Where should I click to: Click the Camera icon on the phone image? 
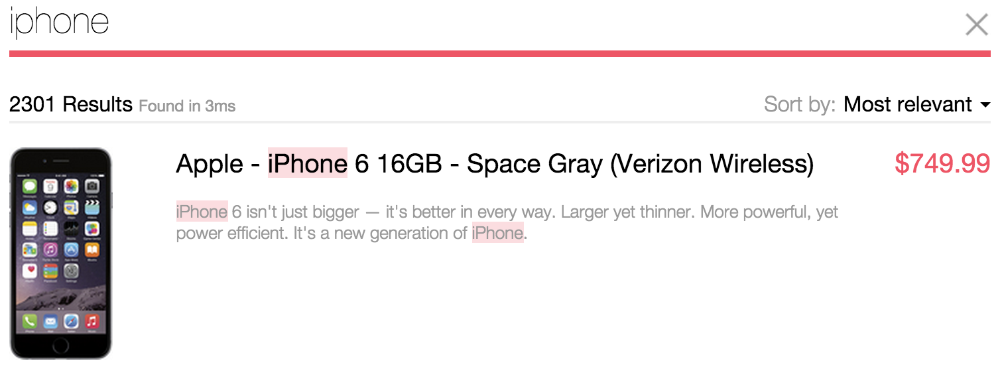92,186
